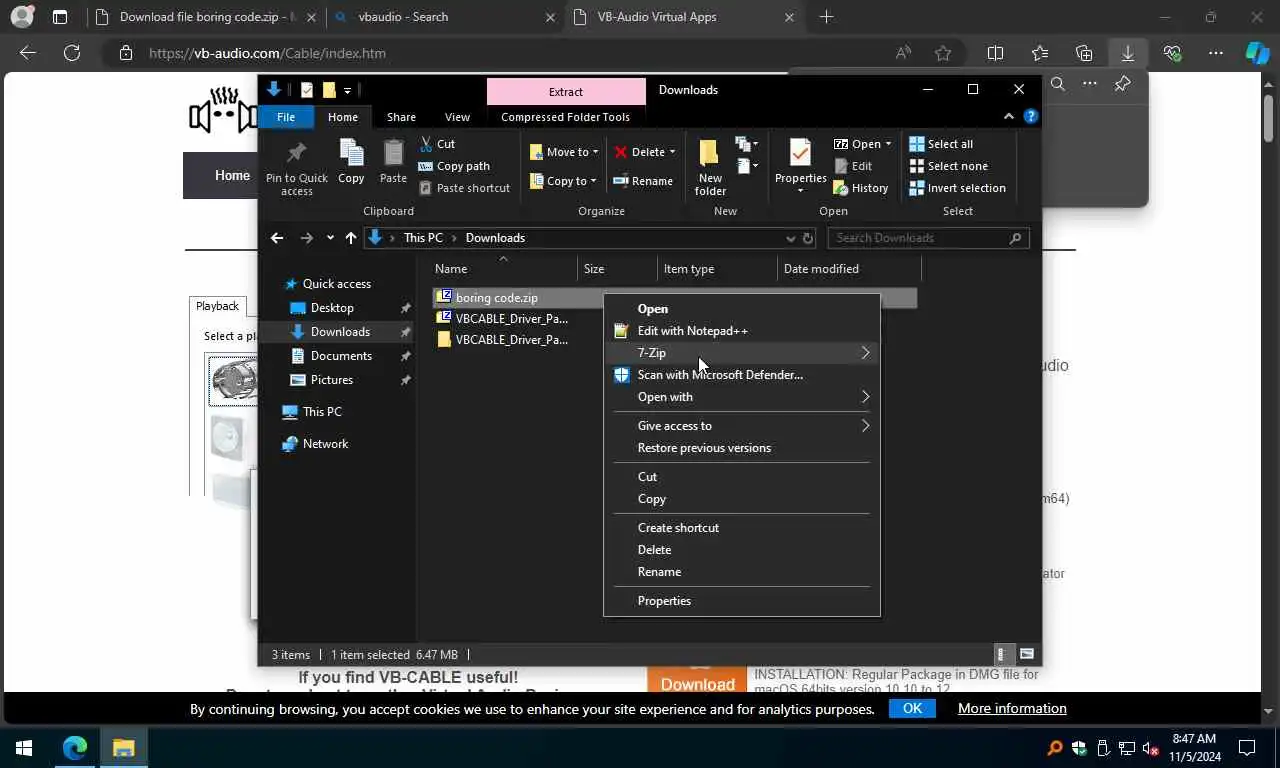1280x768 pixels.
Task: Click More information link
Action: [x=1012, y=708]
